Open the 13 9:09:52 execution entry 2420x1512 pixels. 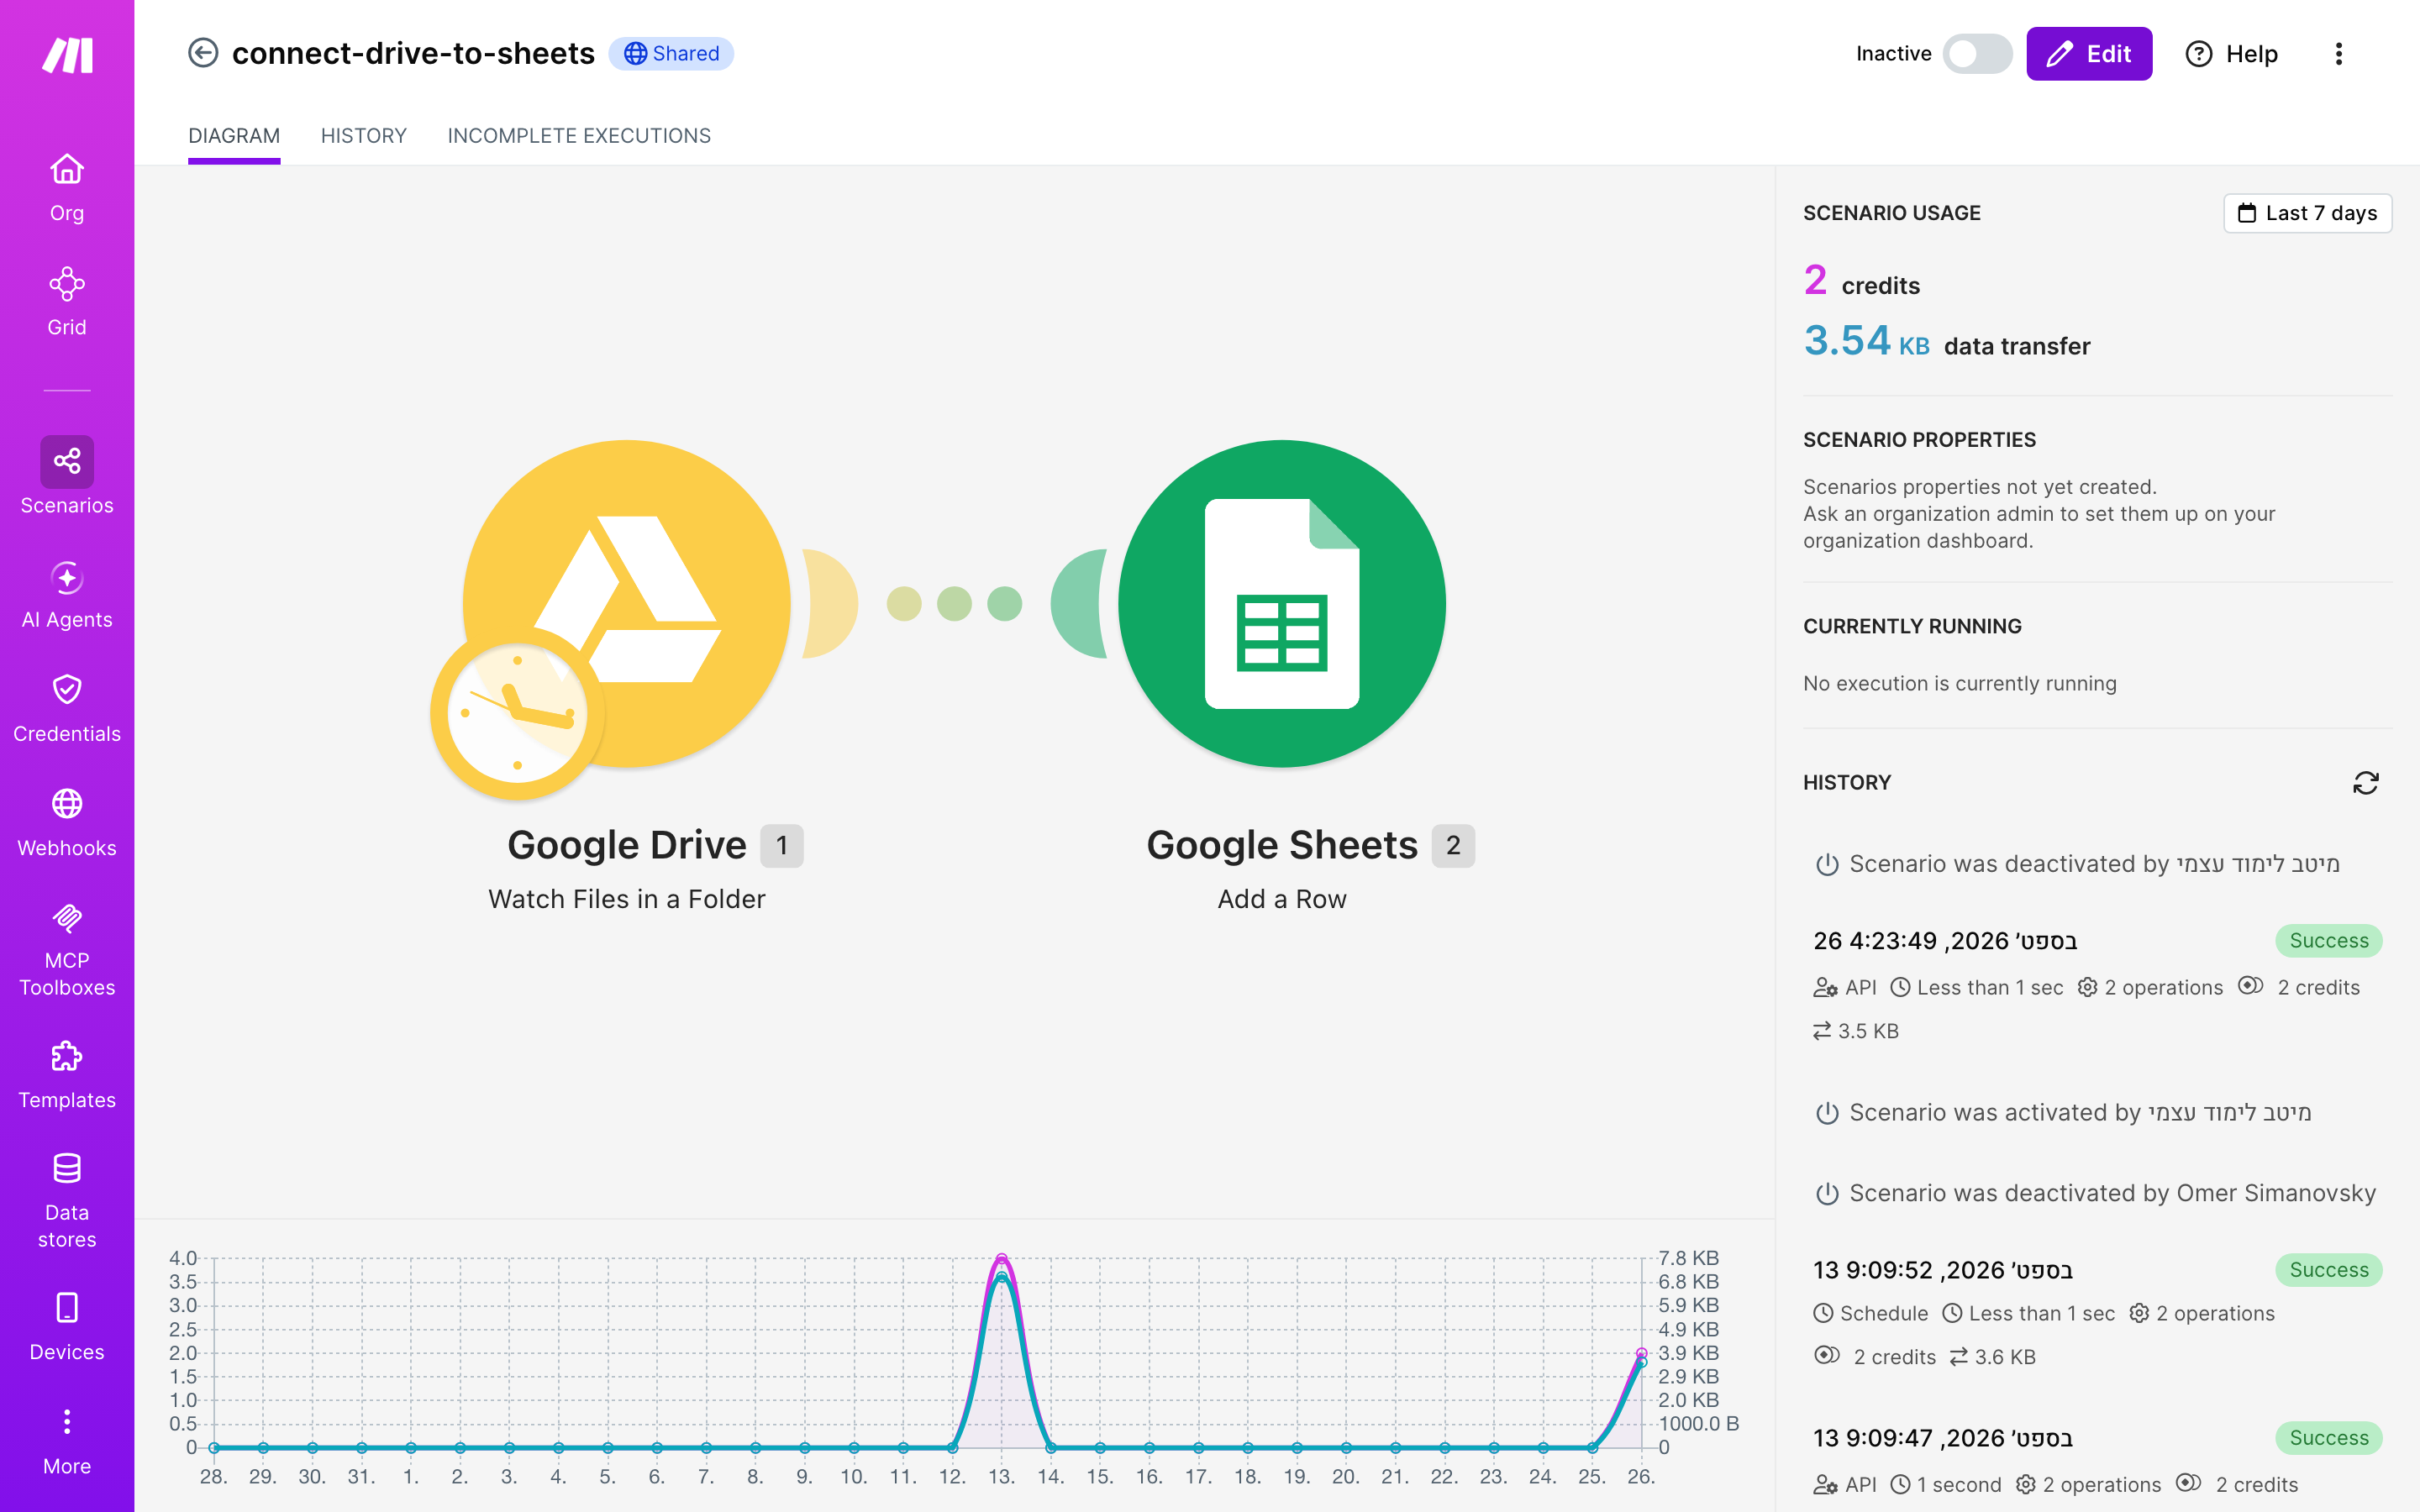tap(2097, 1313)
